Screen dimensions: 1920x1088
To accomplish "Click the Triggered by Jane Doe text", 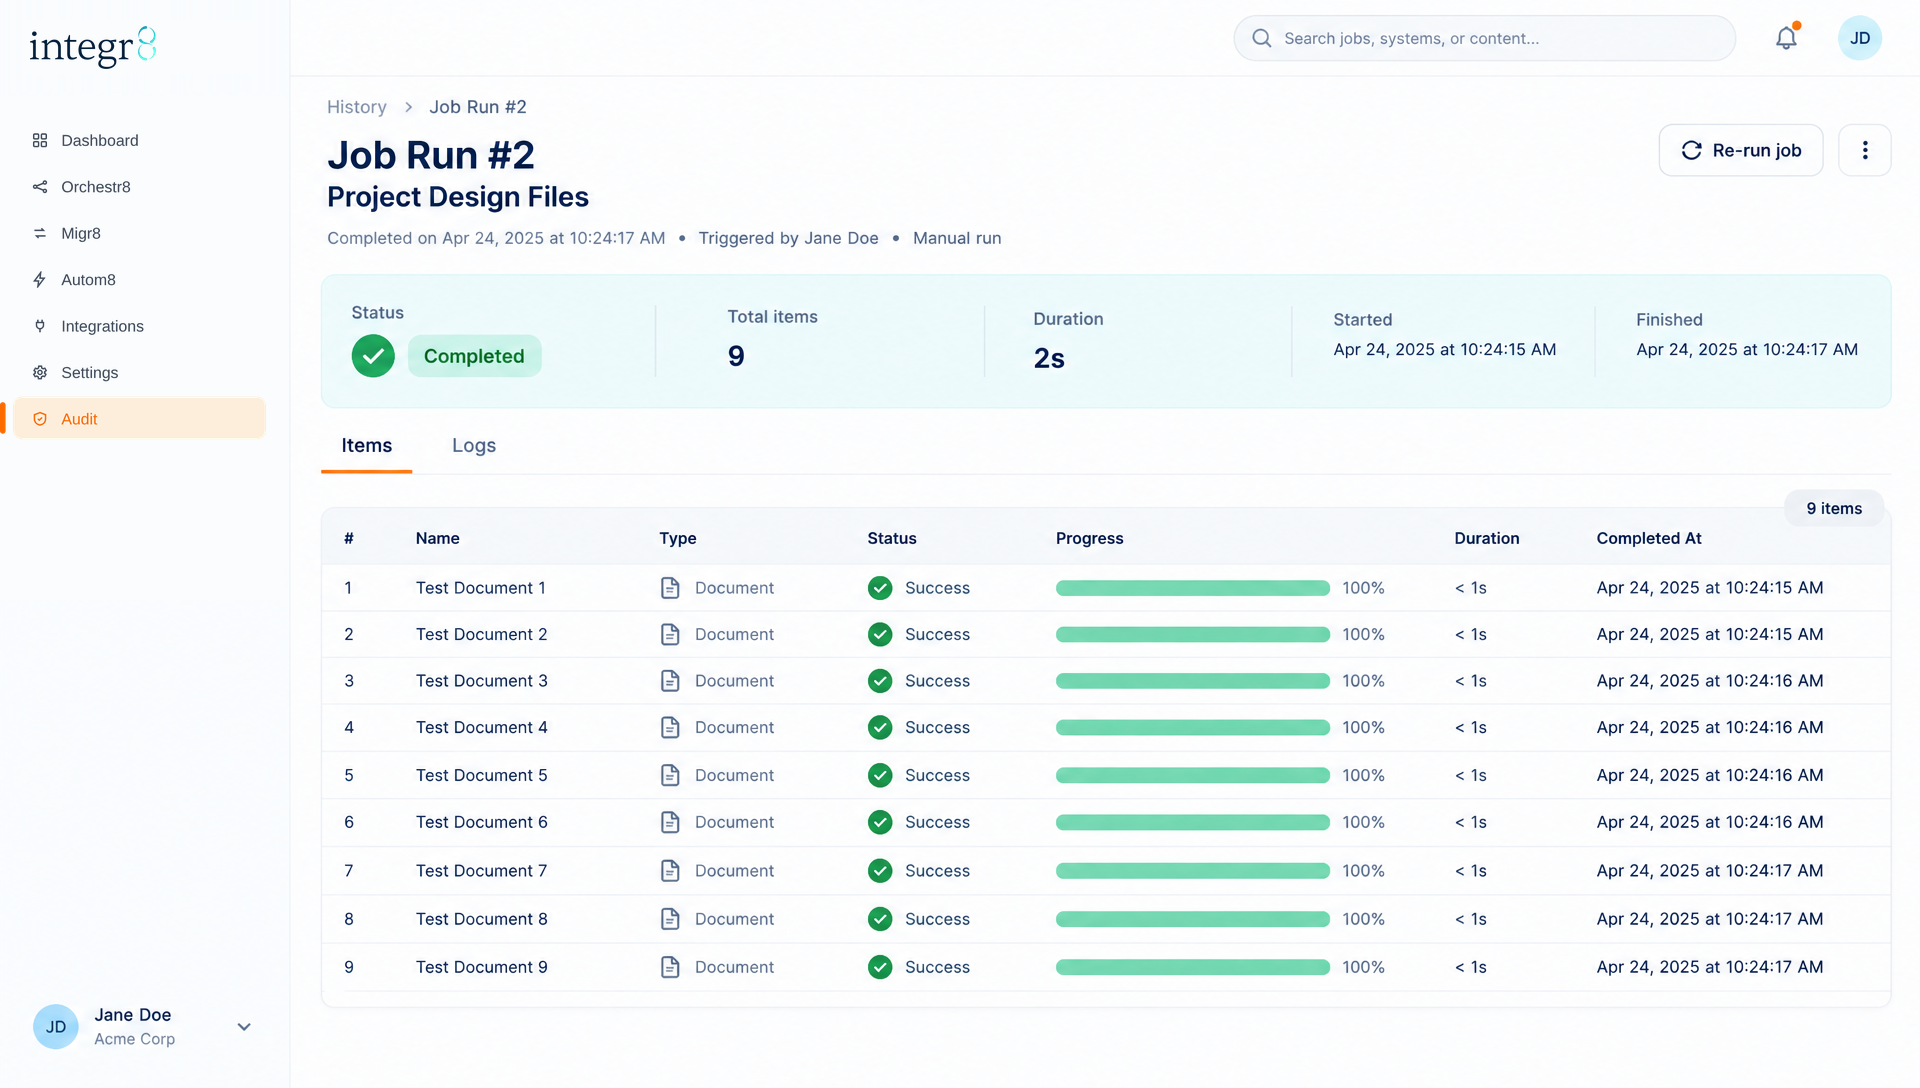I will tap(788, 238).
